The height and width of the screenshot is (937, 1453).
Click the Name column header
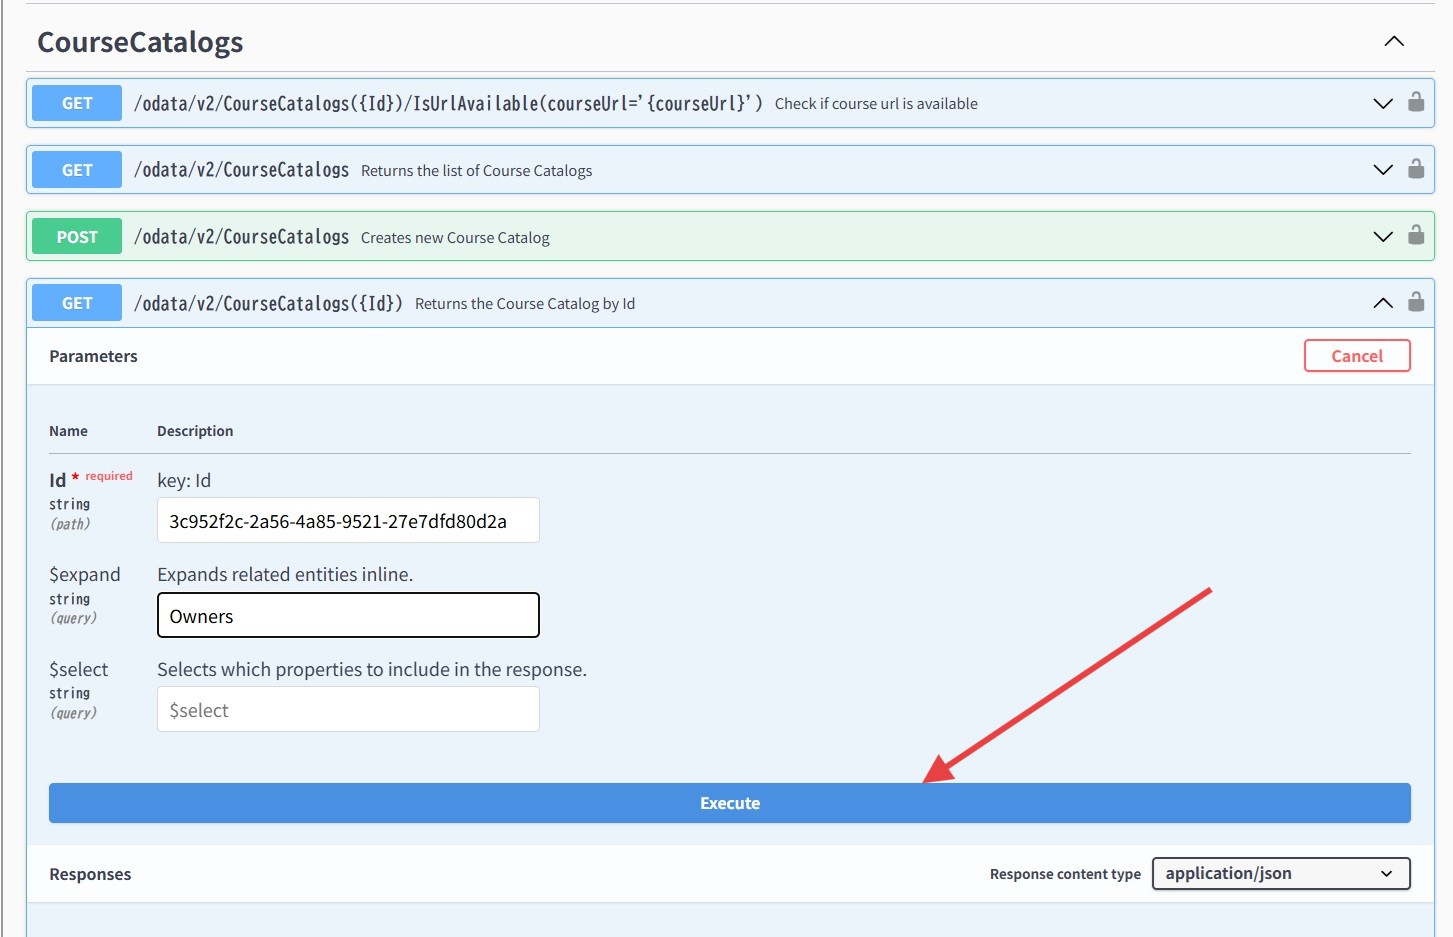click(x=68, y=431)
